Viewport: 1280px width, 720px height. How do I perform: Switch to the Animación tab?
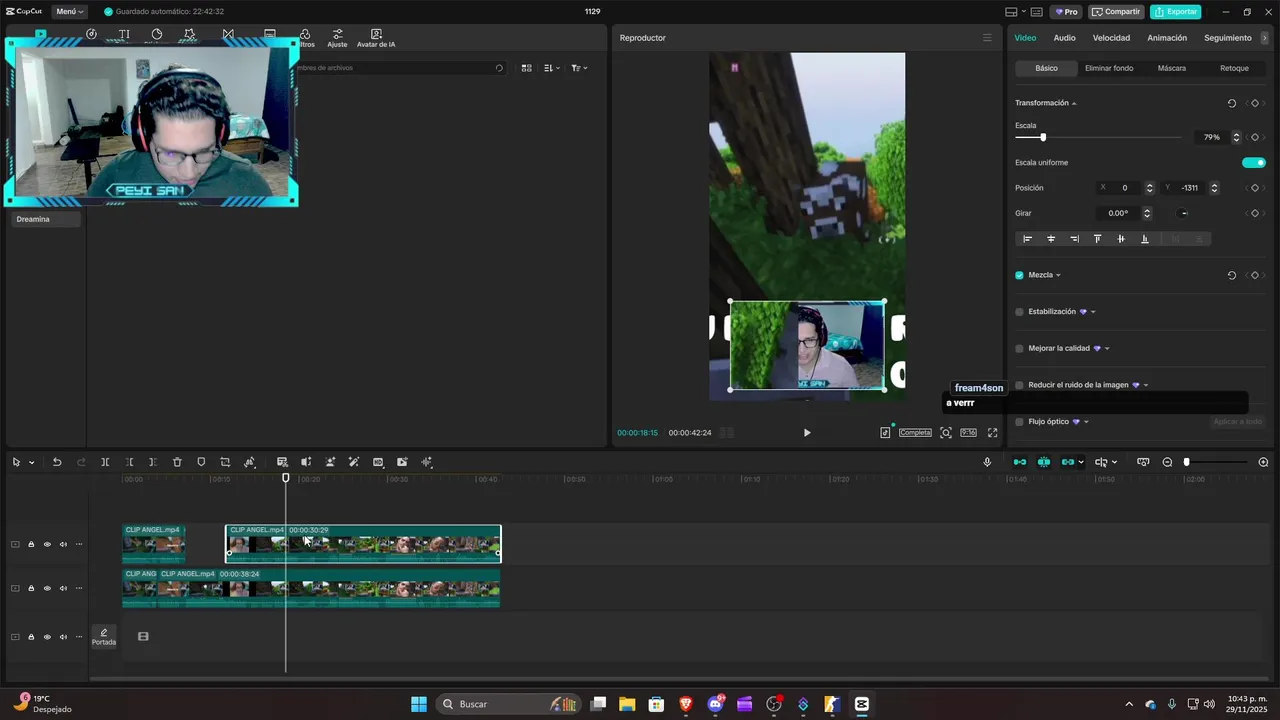pos(1167,38)
